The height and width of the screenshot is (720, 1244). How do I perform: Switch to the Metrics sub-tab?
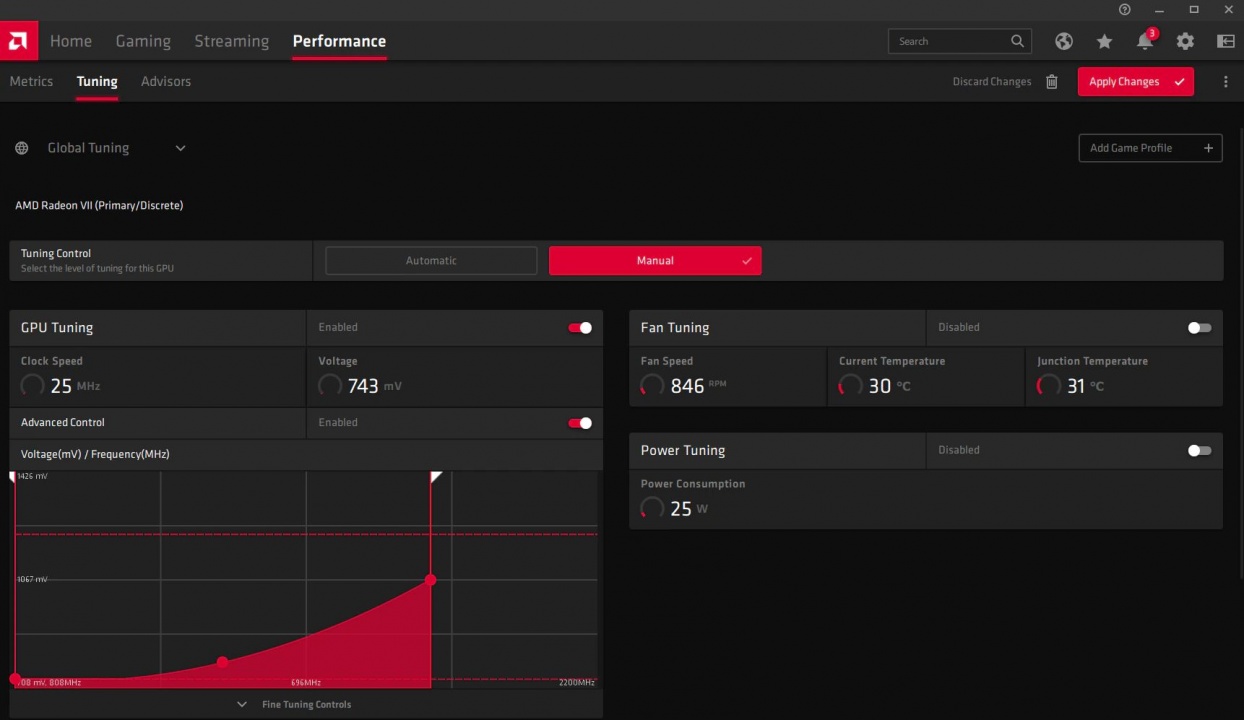[31, 82]
